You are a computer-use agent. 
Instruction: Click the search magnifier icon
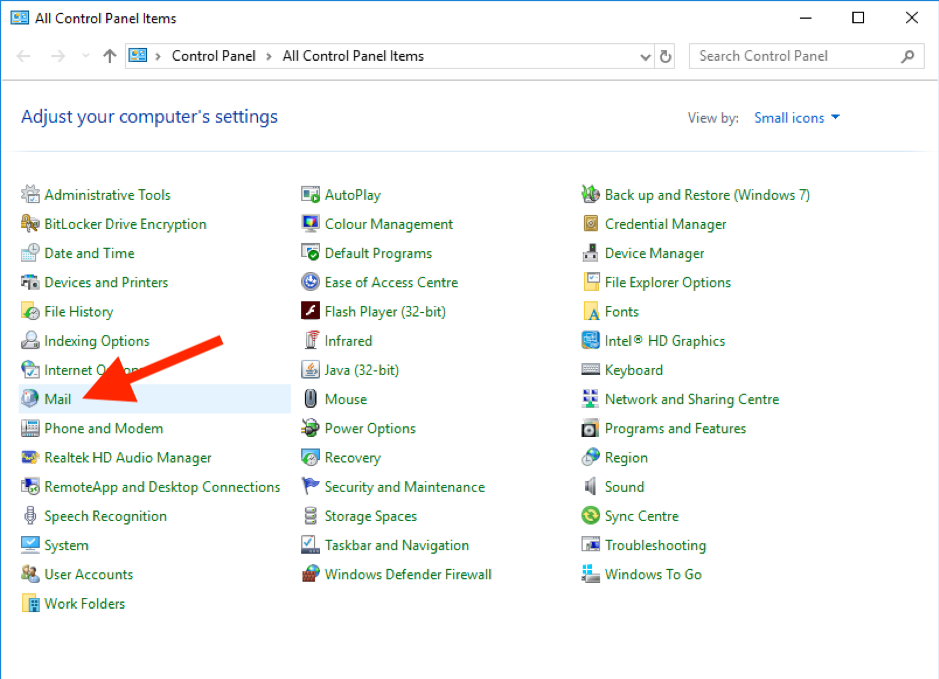tap(907, 56)
